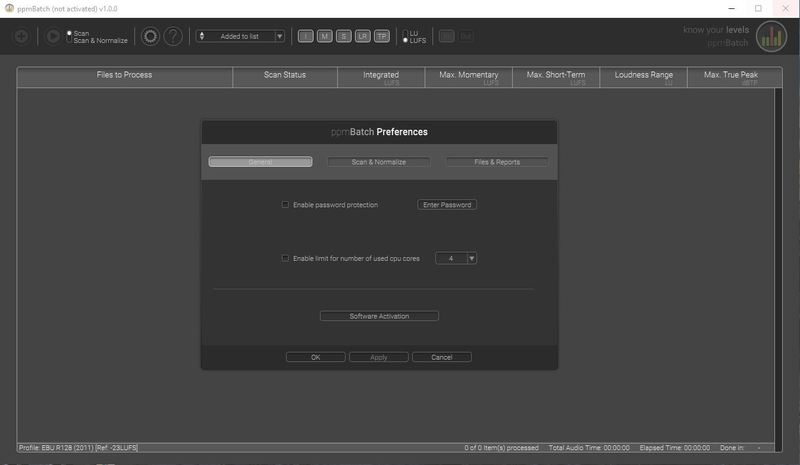Check Enable limit for cpu cores

pyautogui.click(x=285, y=258)
